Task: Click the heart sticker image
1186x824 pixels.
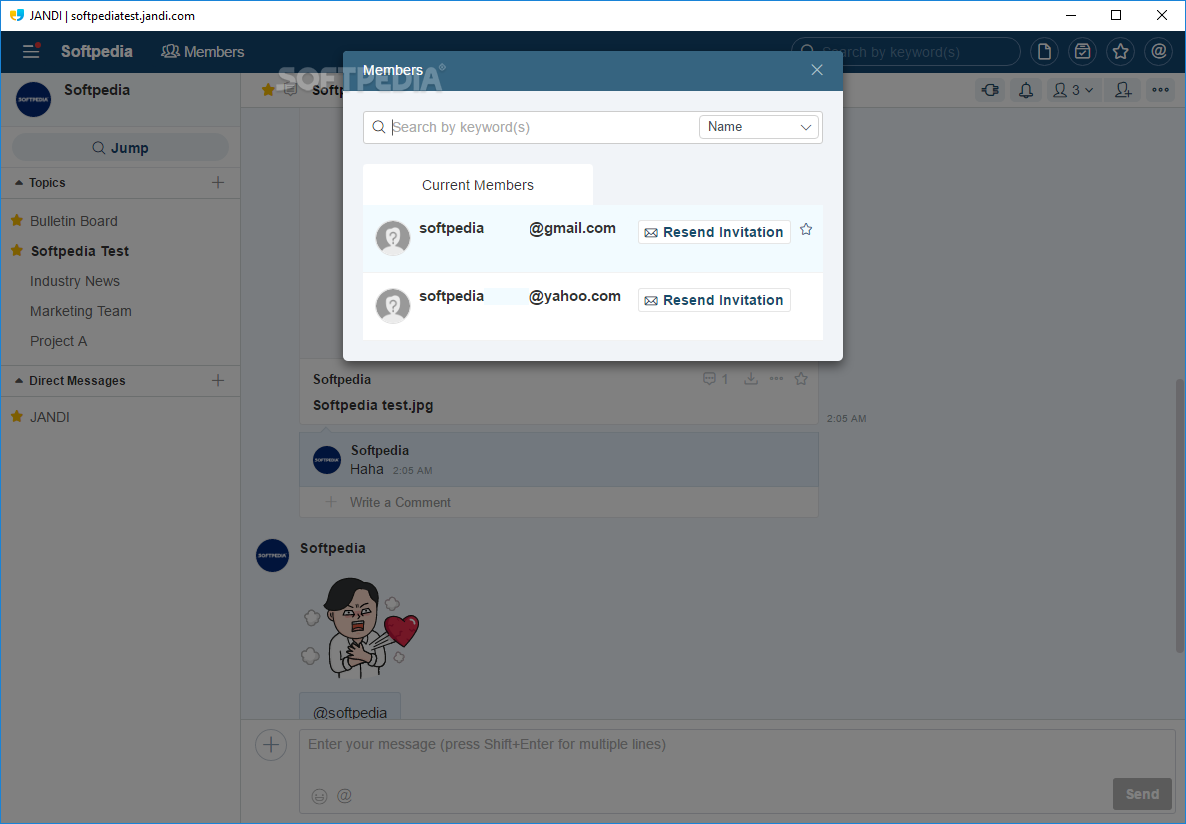Action: 361,628
